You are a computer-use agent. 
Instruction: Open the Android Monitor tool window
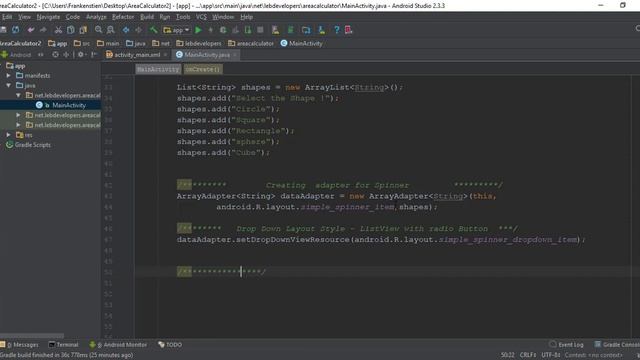click(118, 345)
